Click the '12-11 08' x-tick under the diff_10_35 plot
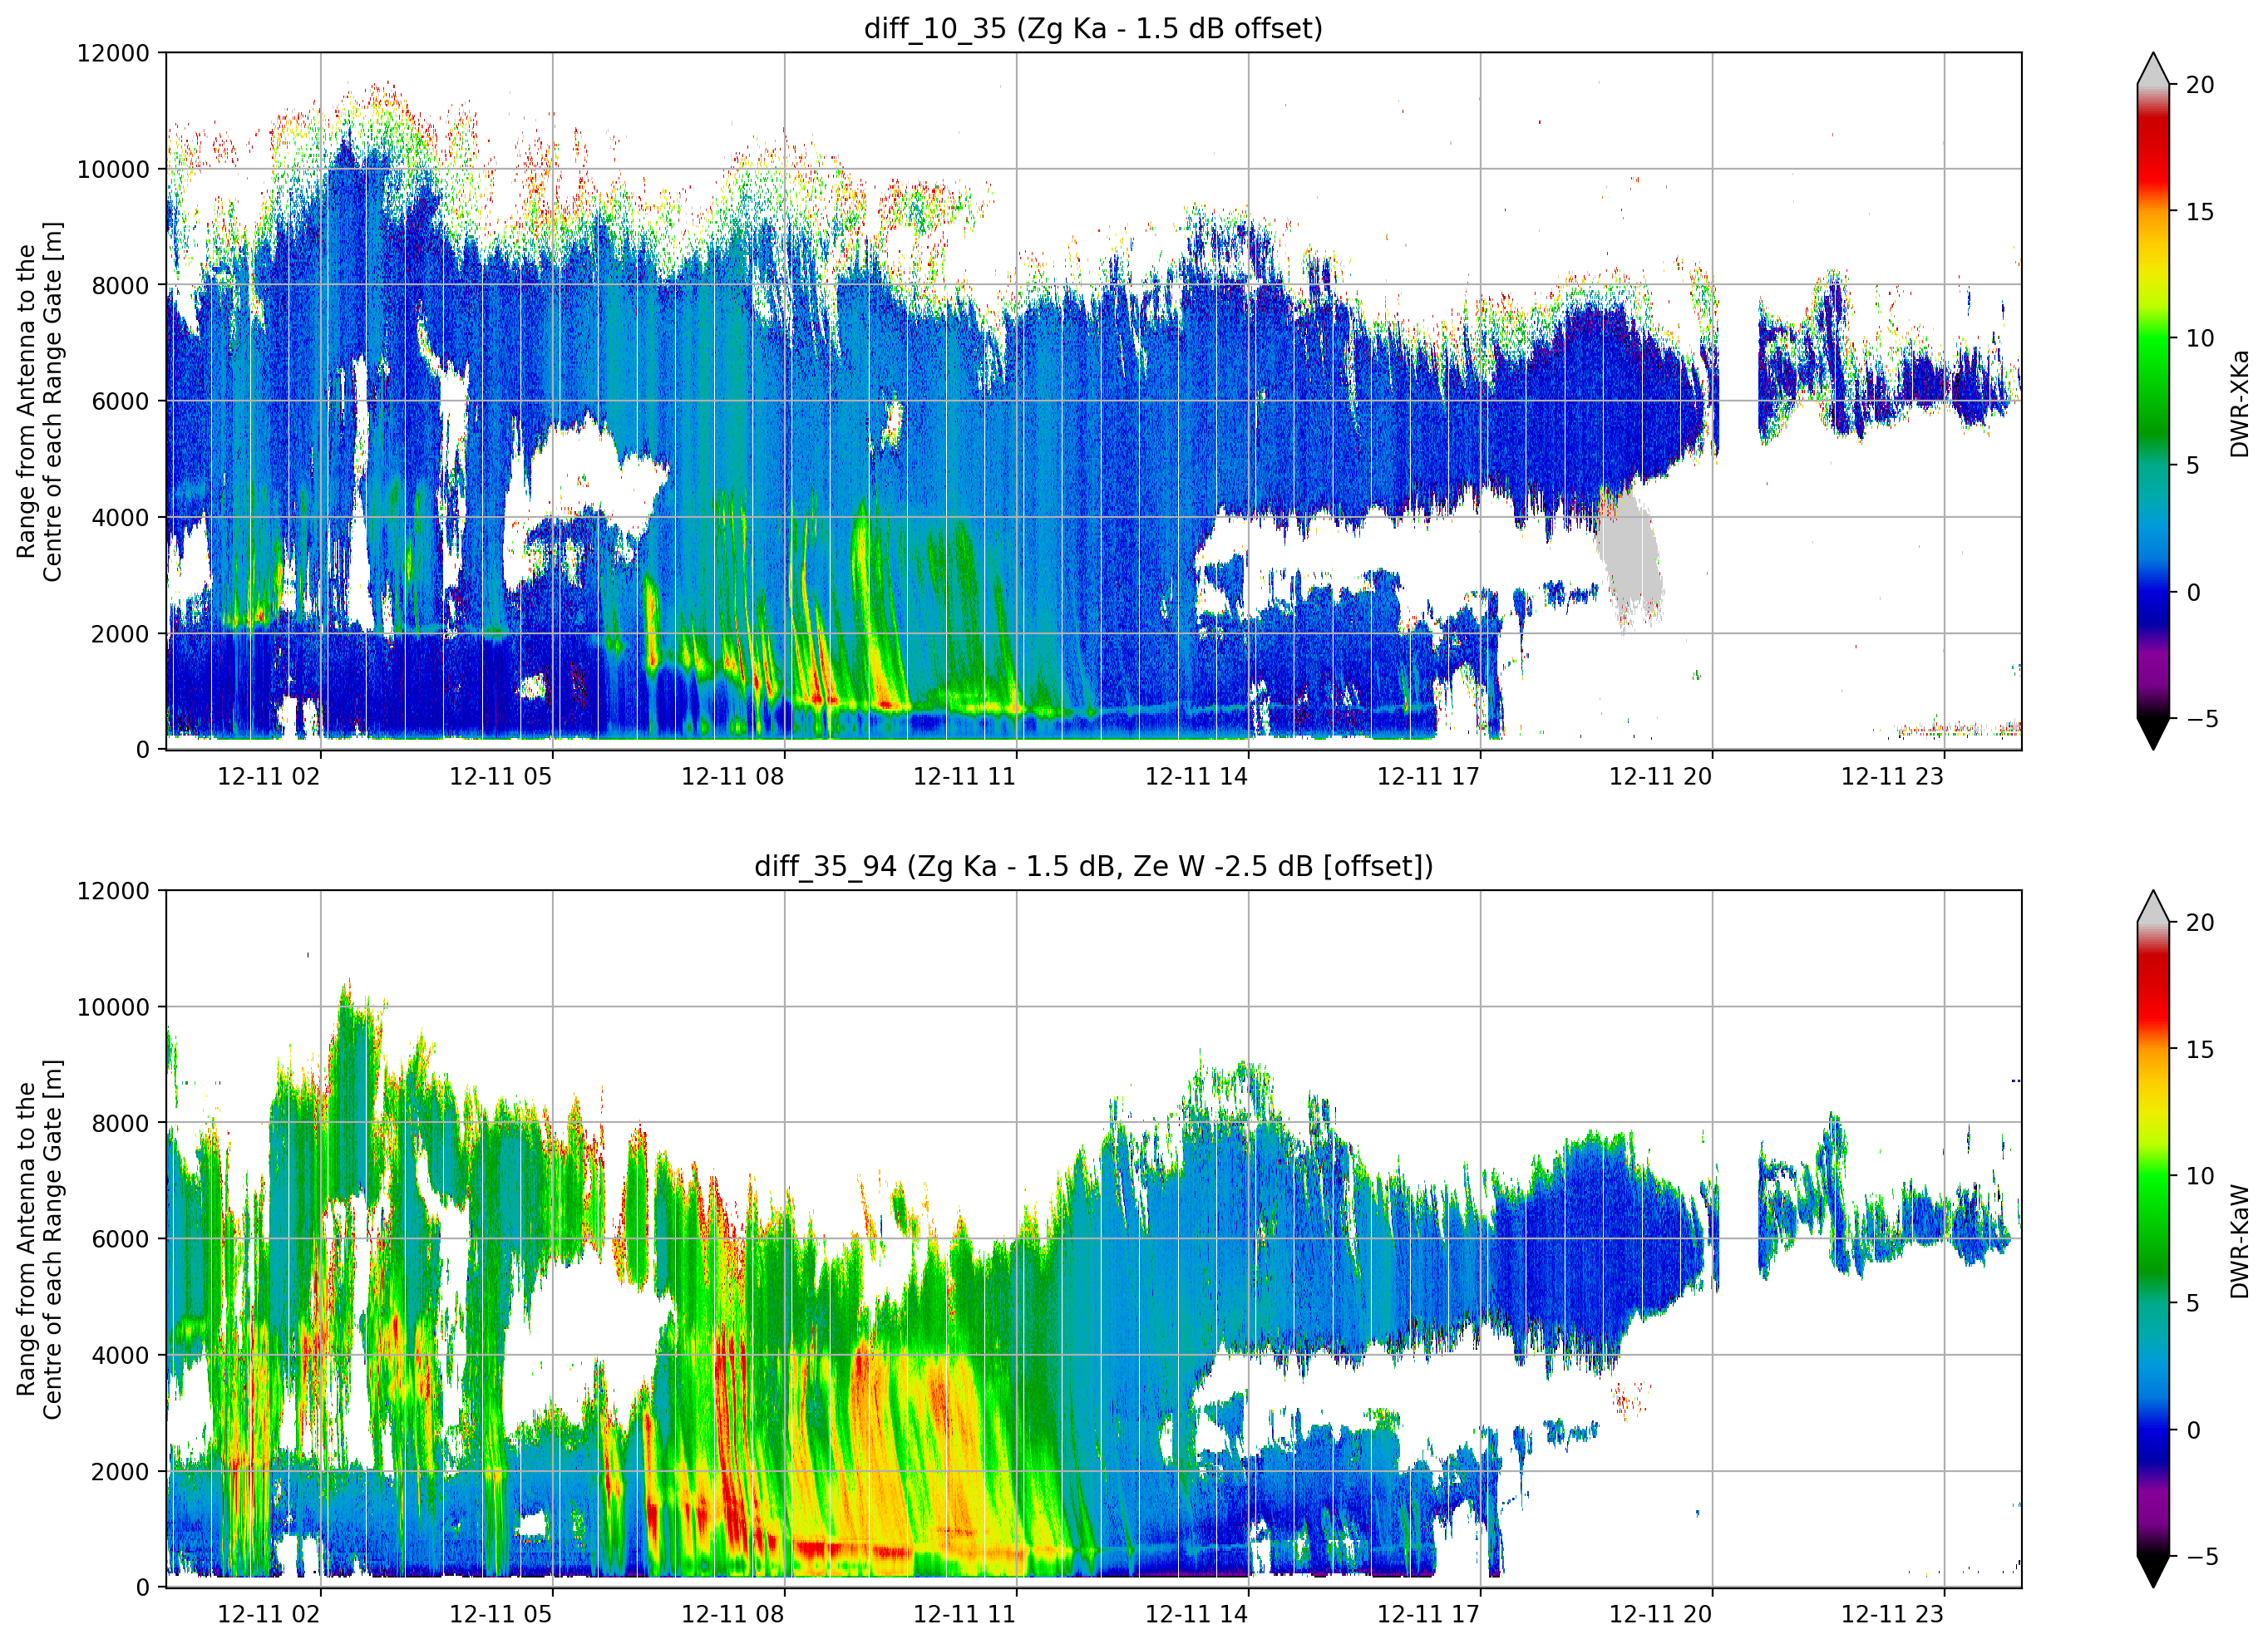This screenshot has height=1644, width=2268. (x=733, y=776)
